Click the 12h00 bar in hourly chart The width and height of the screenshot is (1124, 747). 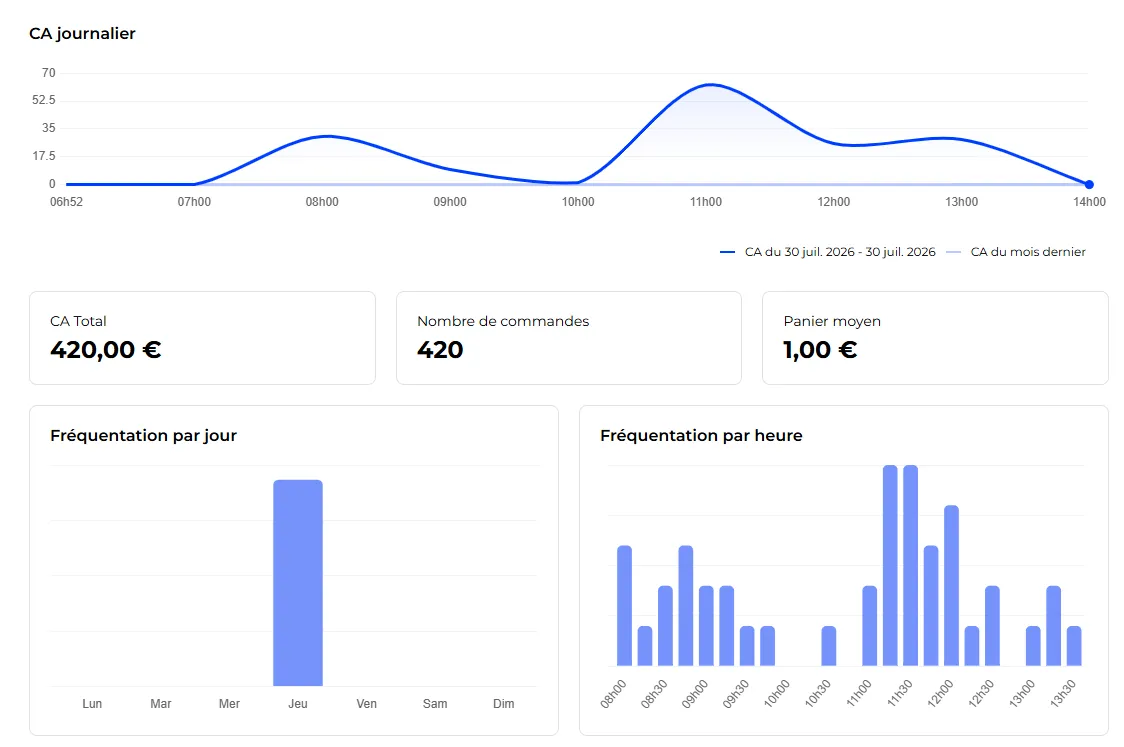click(951, 586)
